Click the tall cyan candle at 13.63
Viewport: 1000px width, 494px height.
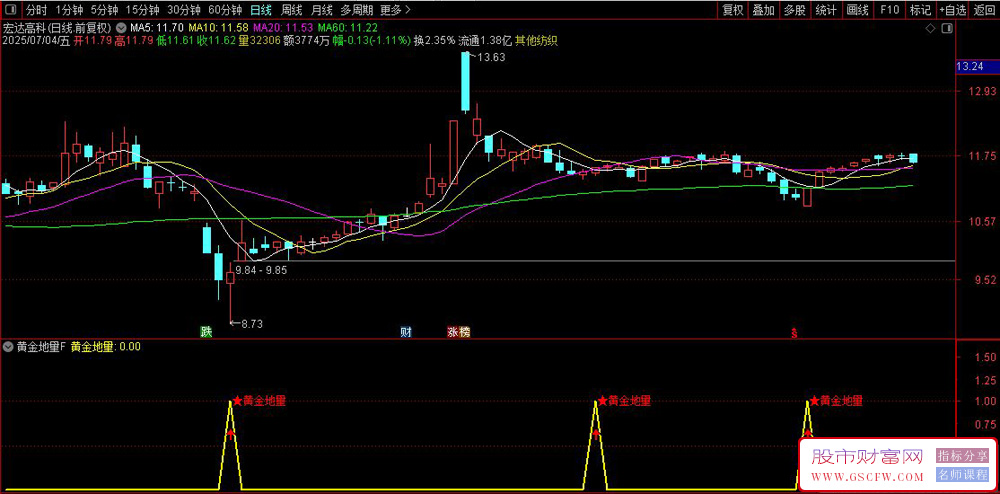(x=466, y=82)
